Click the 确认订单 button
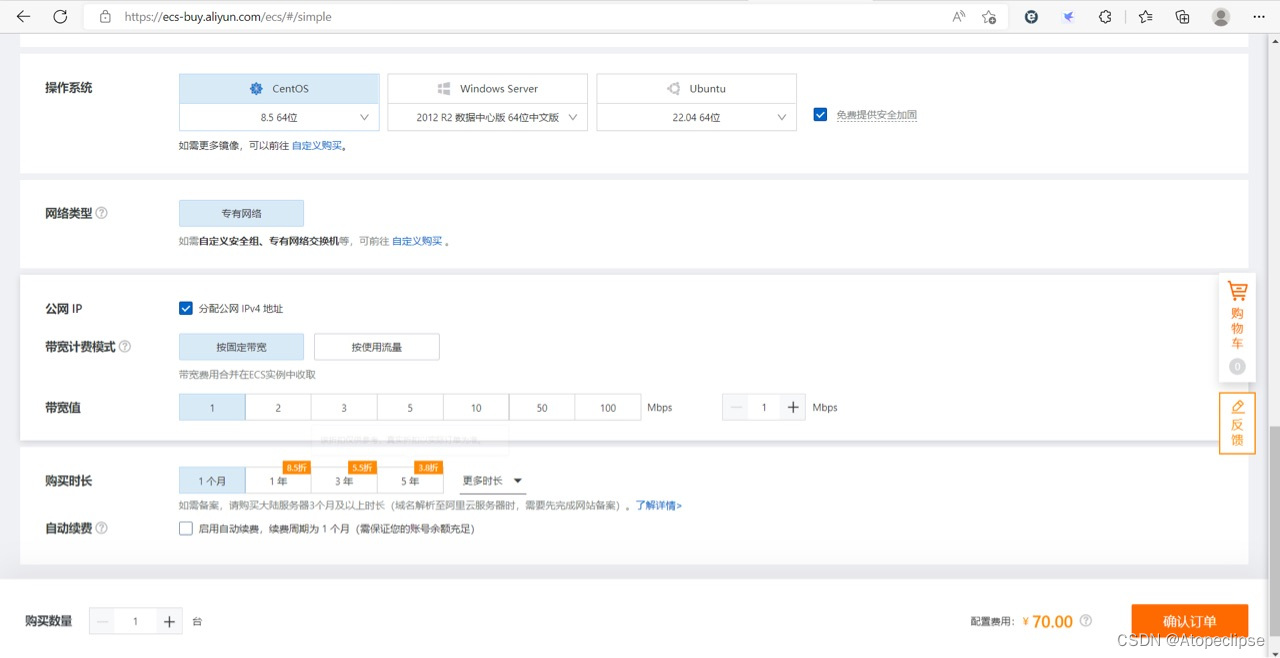1280x658 pixels. tap(1189, 621)
